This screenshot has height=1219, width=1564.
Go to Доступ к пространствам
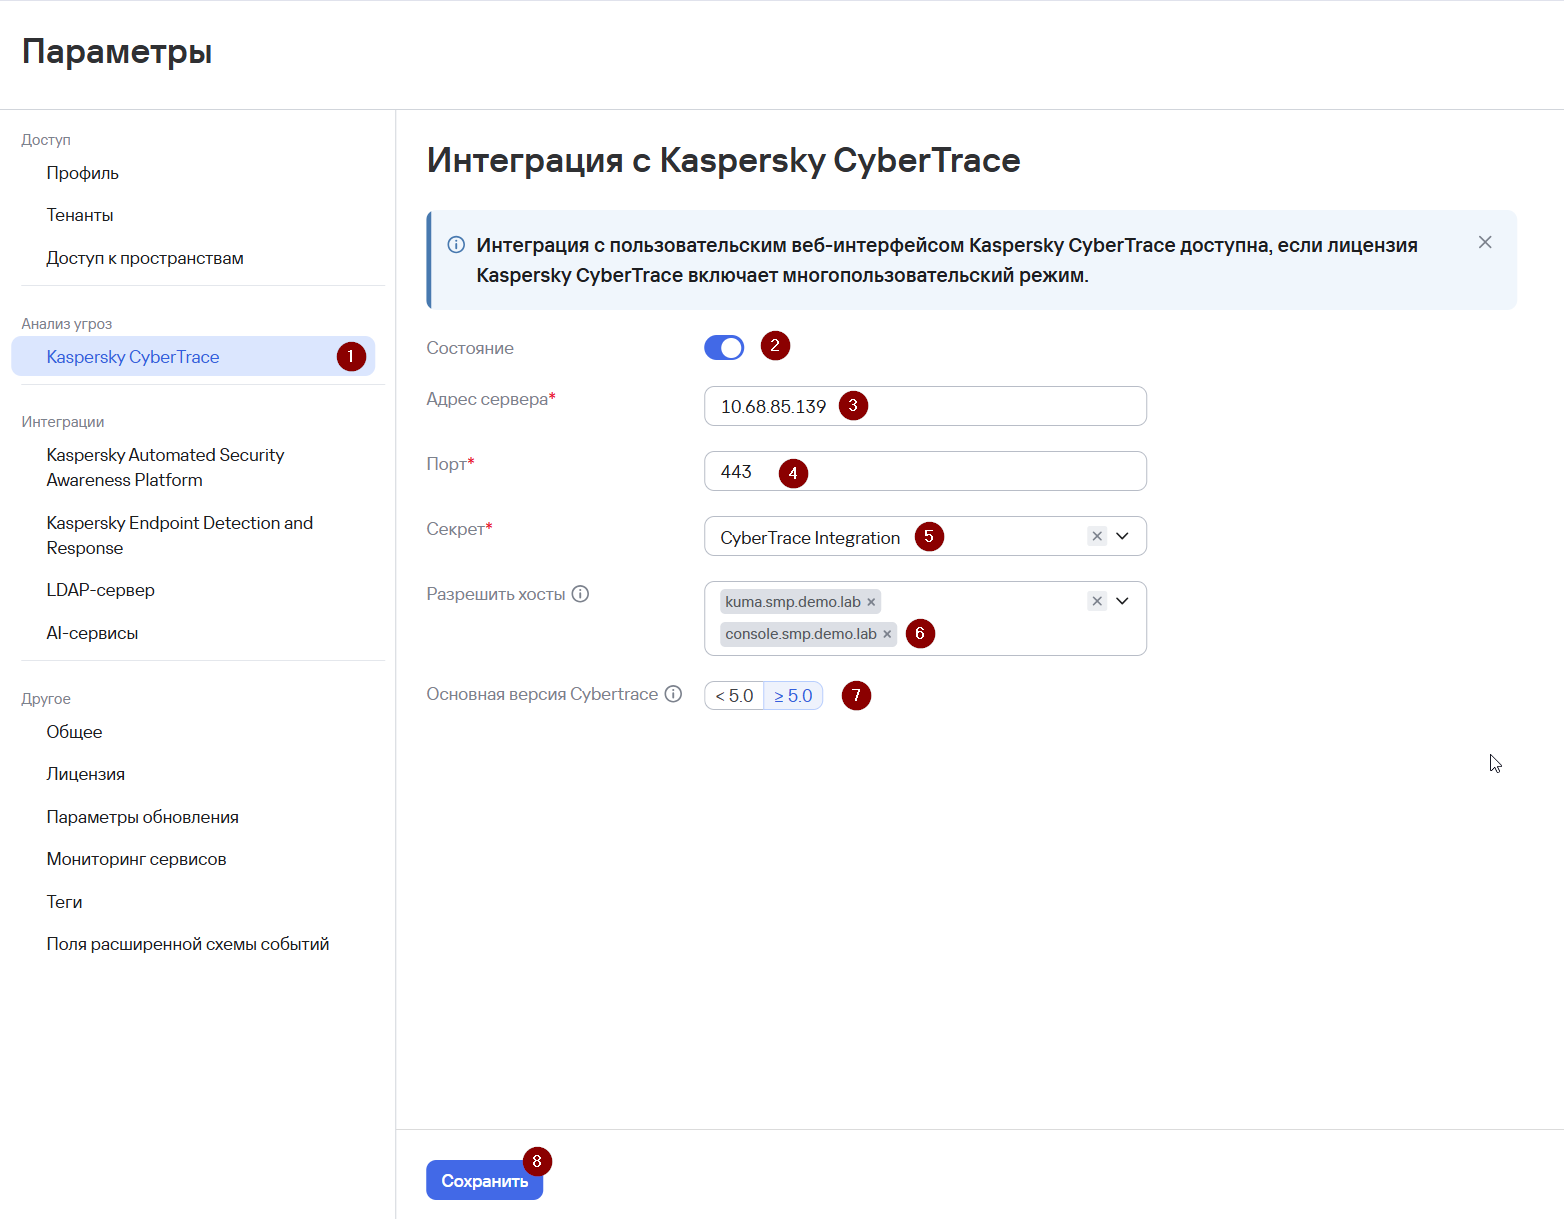(x=145, y=258)
